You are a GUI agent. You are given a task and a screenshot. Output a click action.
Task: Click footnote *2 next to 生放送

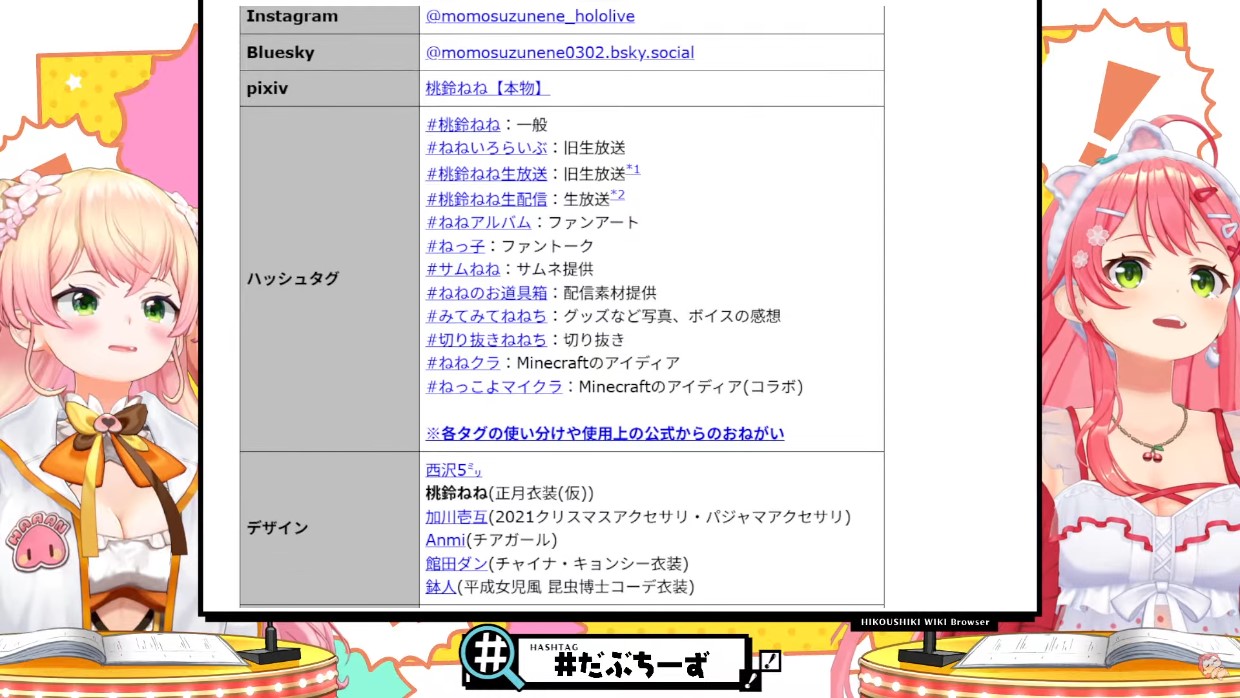pyautogui.click(x=617, y=195)
